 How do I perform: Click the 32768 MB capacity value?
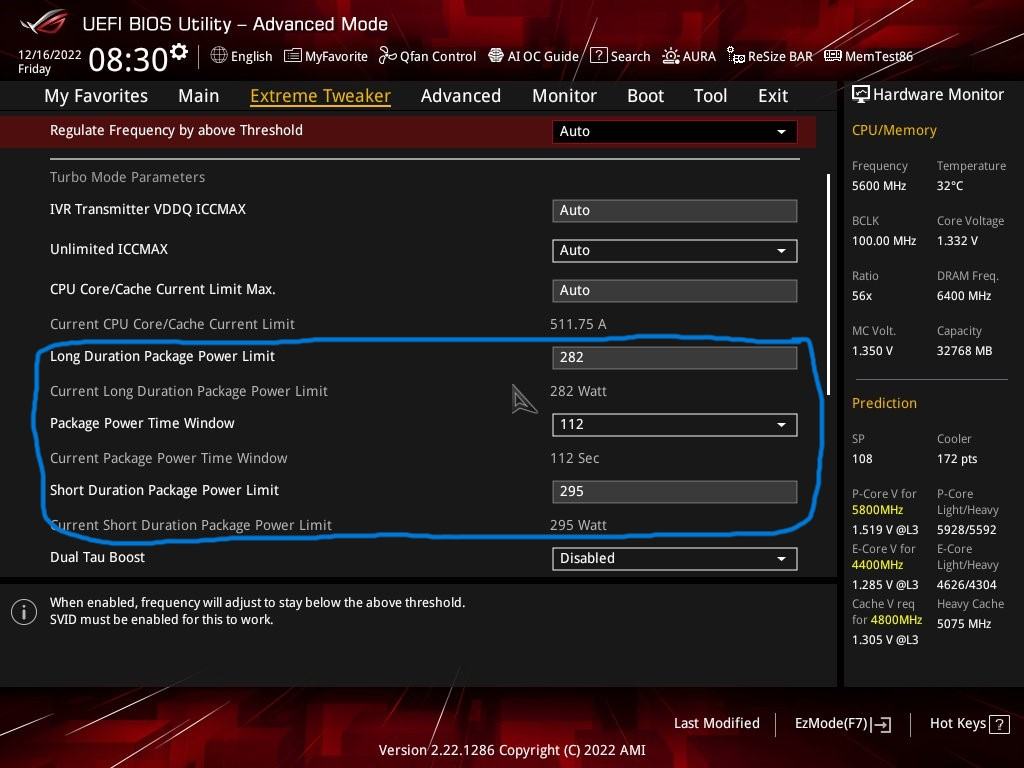point(965,351)
